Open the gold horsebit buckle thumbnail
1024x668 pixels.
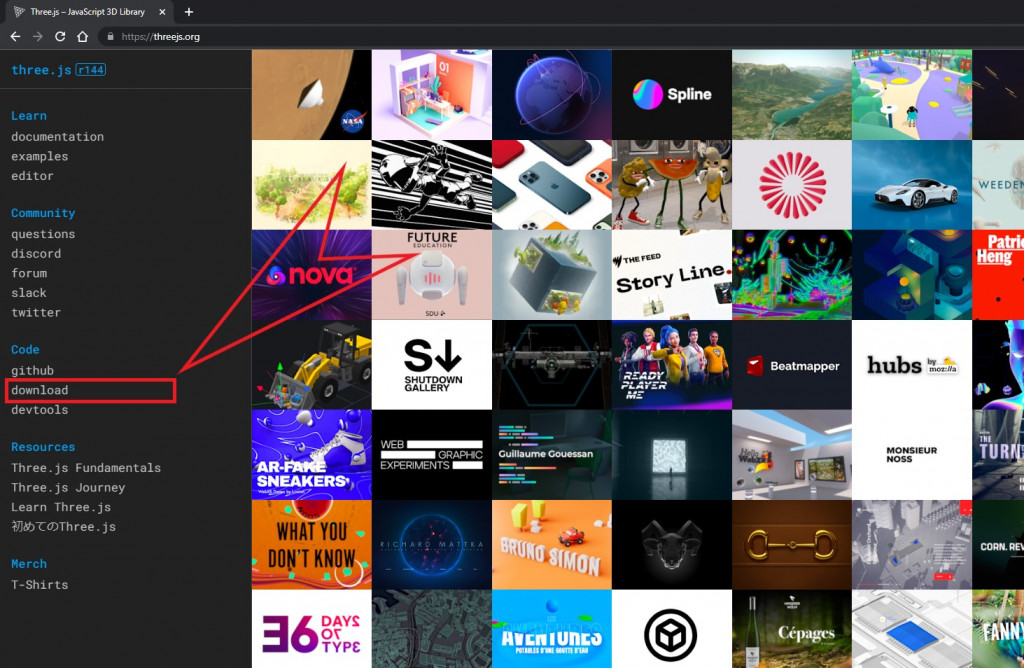tap(792, 545)
